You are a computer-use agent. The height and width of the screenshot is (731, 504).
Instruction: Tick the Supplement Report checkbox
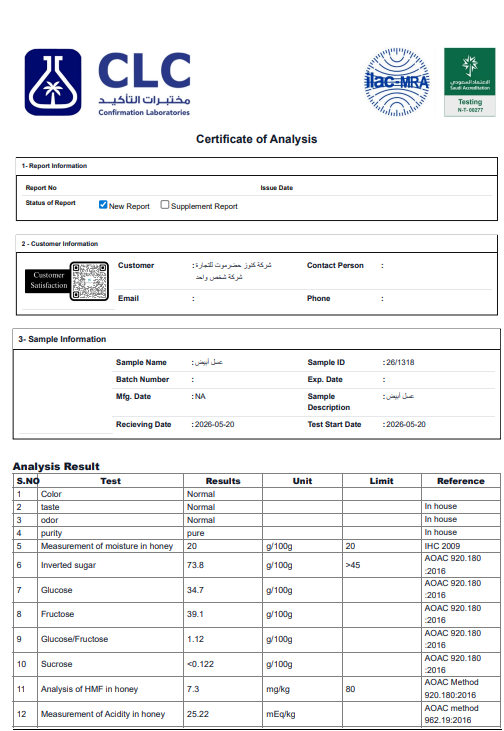[x=165, y=205]
